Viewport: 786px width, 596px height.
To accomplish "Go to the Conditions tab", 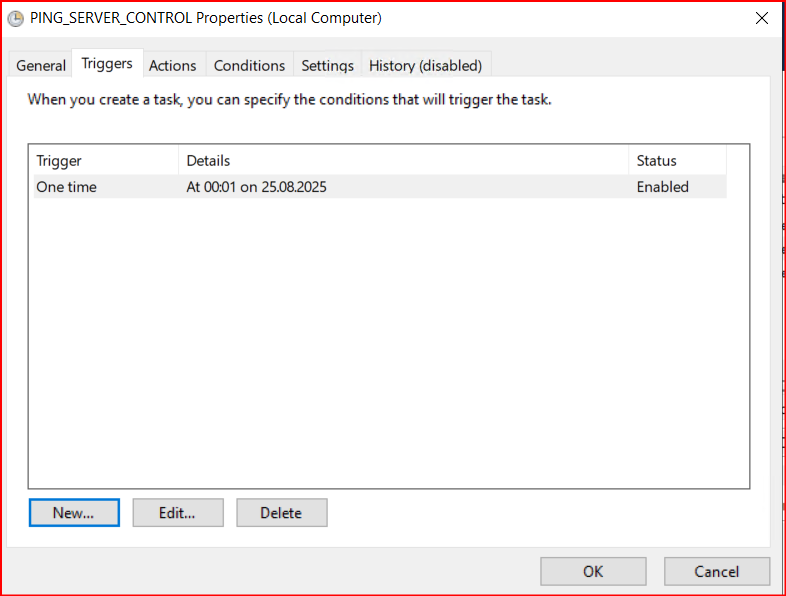I will pos(249,66).
